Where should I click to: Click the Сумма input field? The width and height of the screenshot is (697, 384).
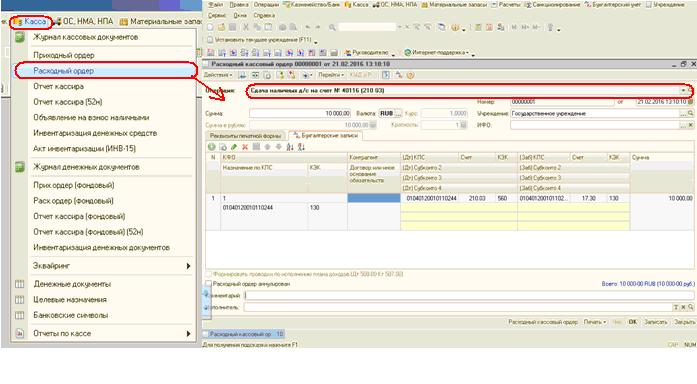click(300, 113)
